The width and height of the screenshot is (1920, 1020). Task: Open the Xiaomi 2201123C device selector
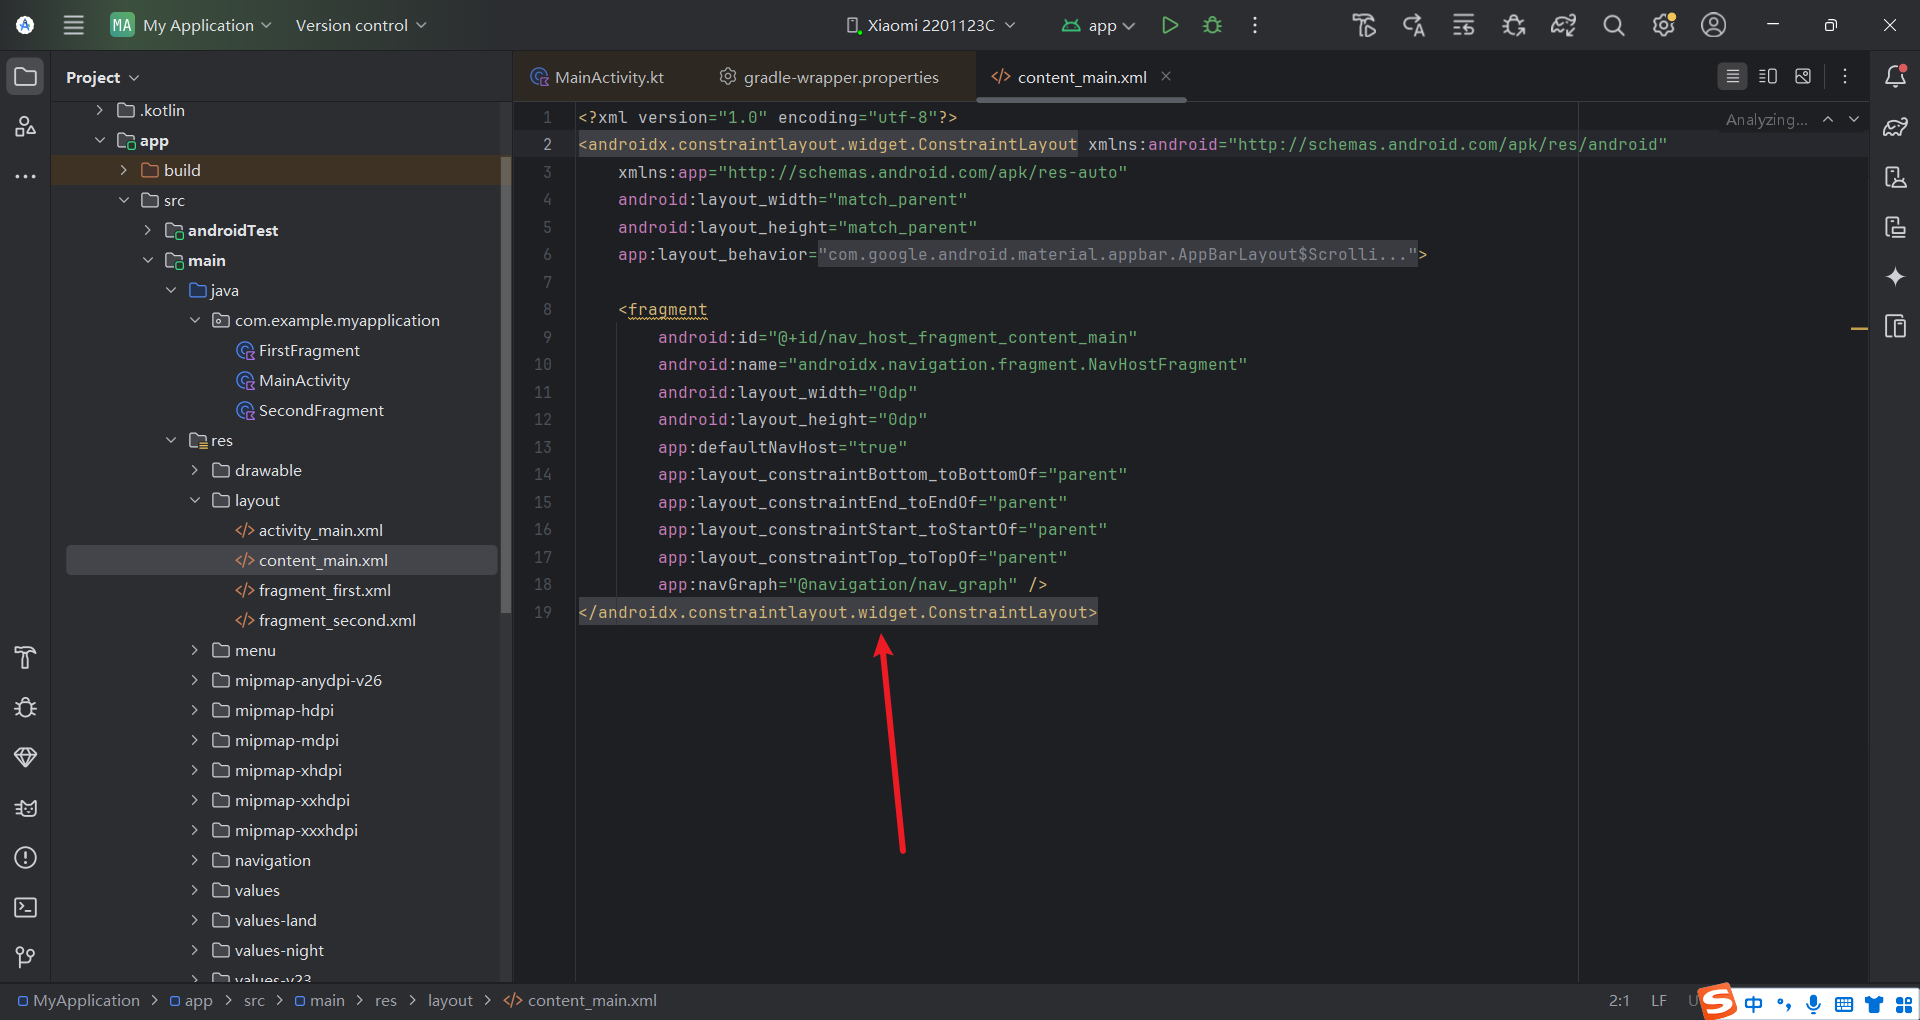click(x=931, y=25)
